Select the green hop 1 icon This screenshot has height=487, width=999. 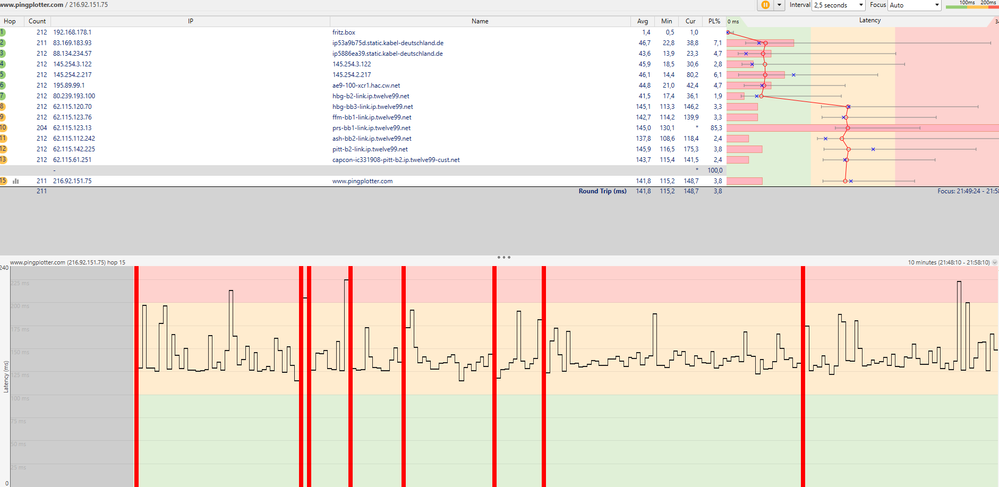[x=3, y=32]
